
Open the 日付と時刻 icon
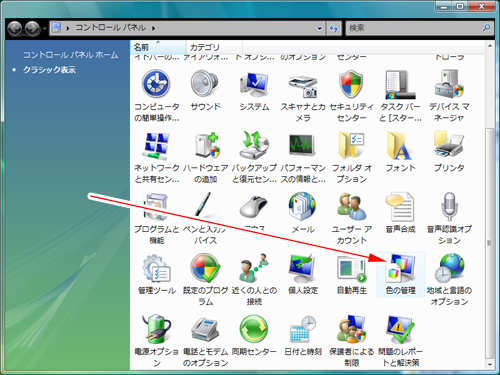(303, 329)
